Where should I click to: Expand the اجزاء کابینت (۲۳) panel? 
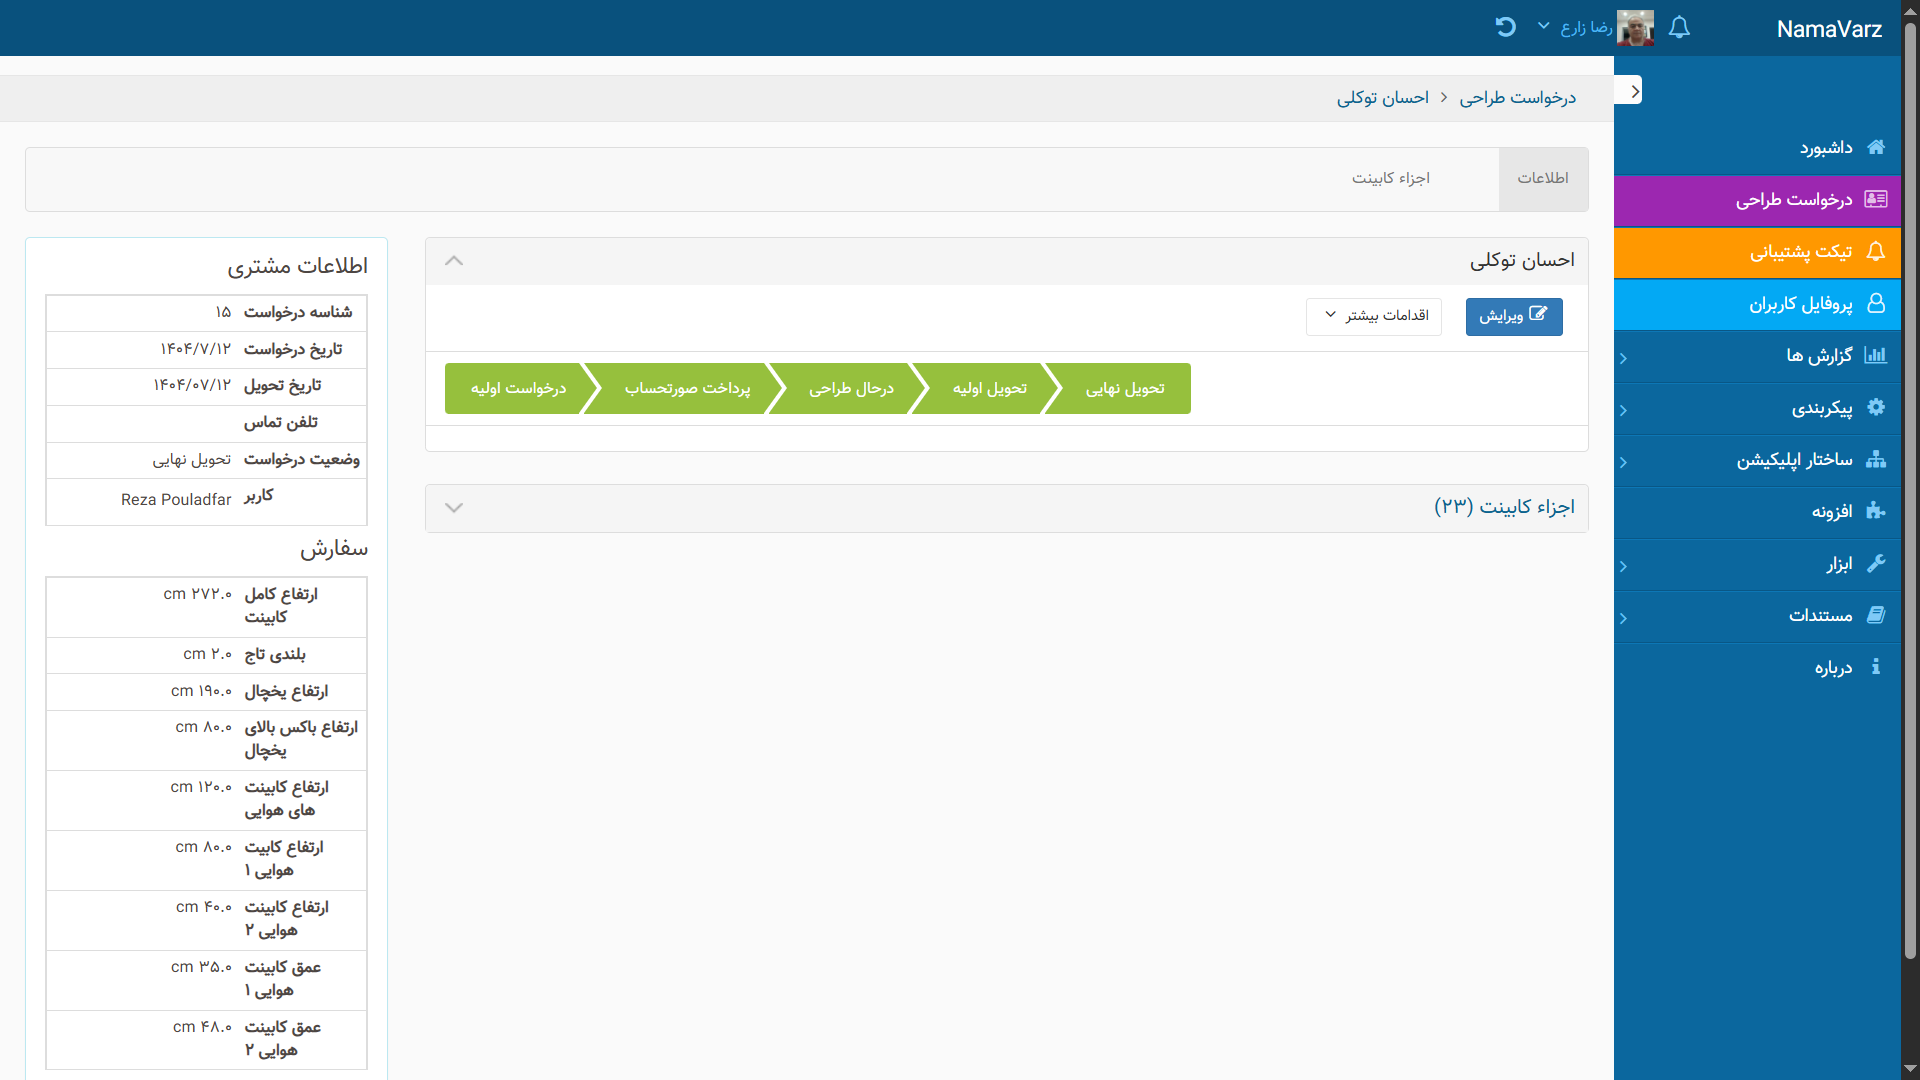point(454,507)
